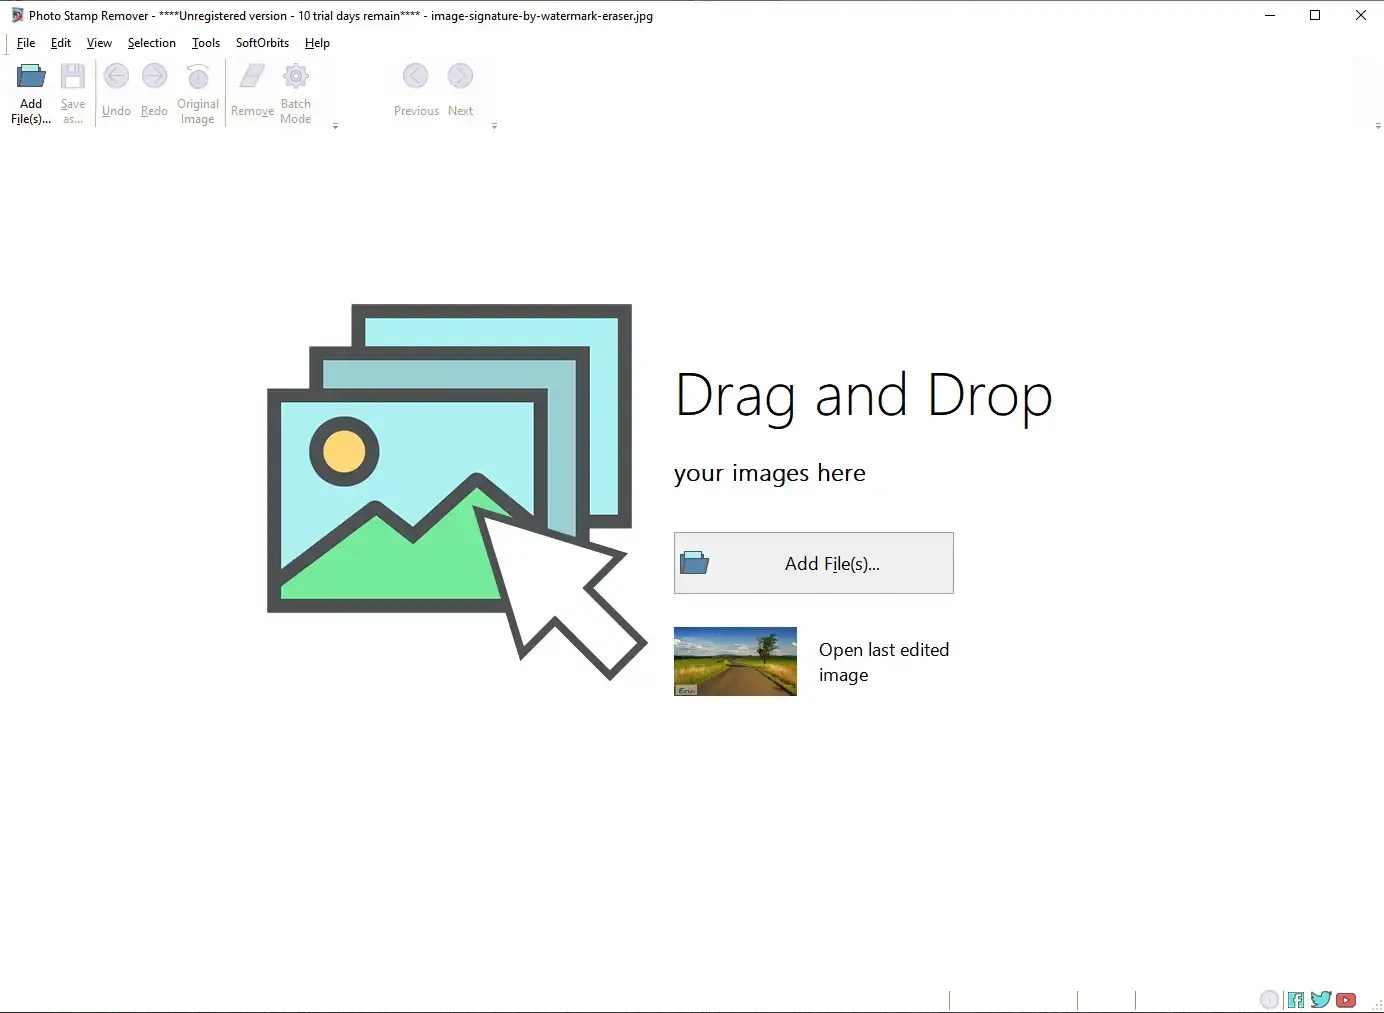Open Facebook icon in status bar
The height and width of the screenshot is (1013, 1384).
click(1295, 999)
